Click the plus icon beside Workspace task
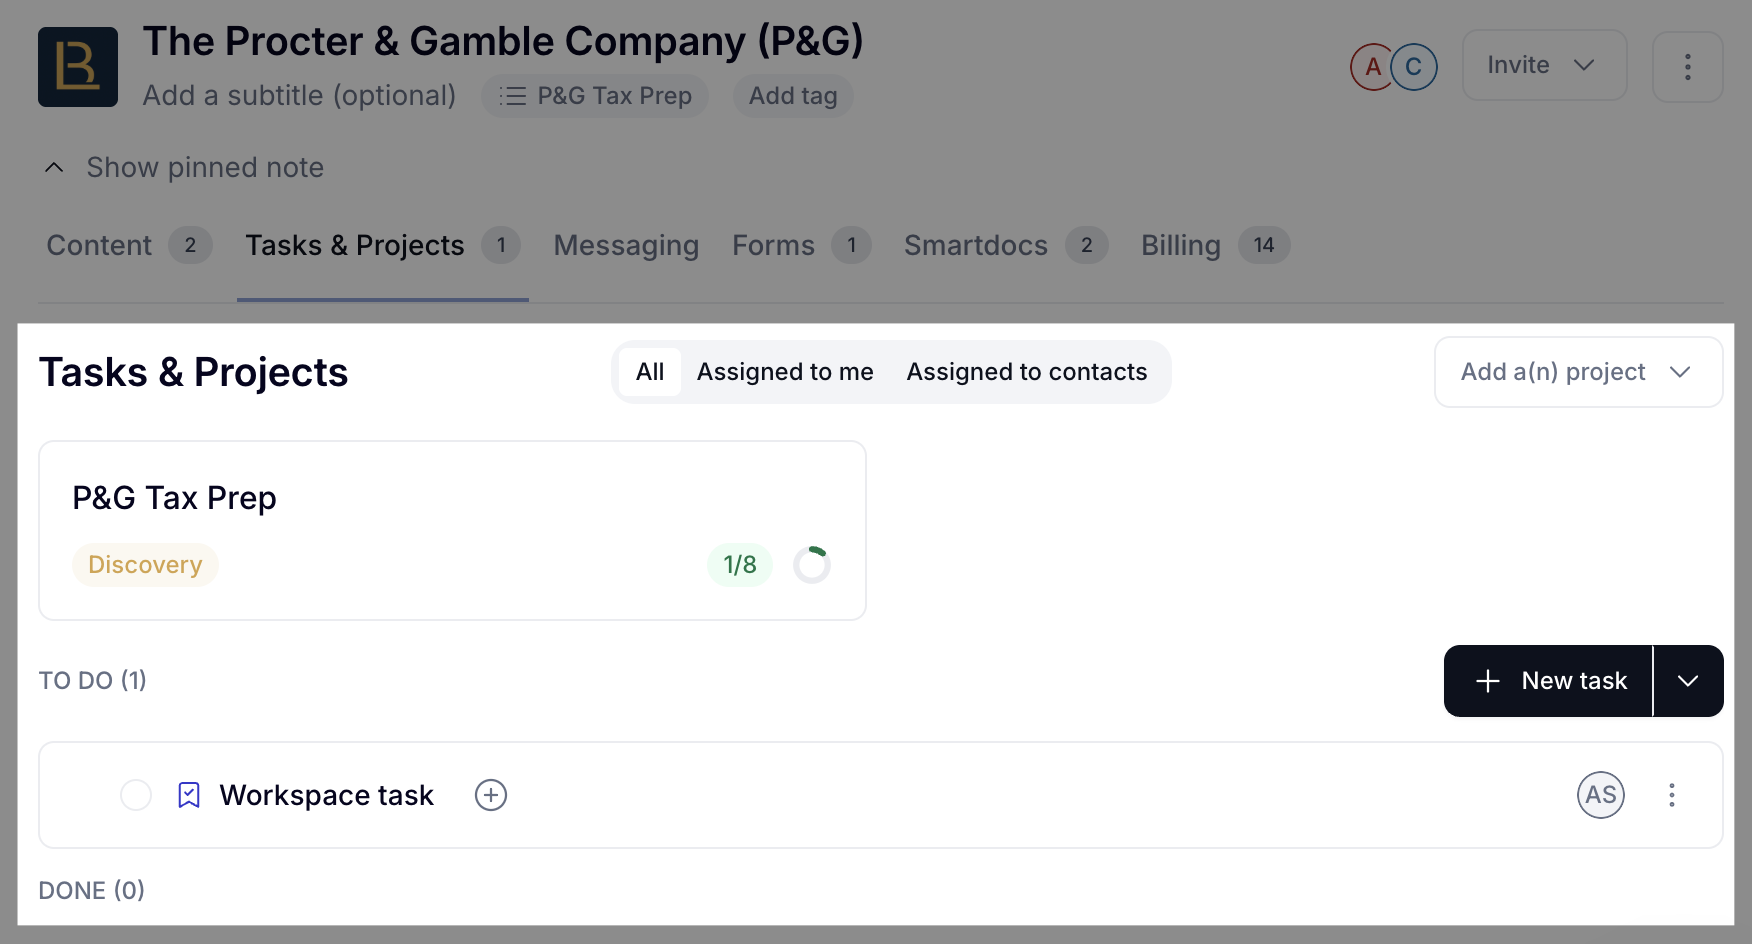1752x944 pixels. (x=490, y=795)
